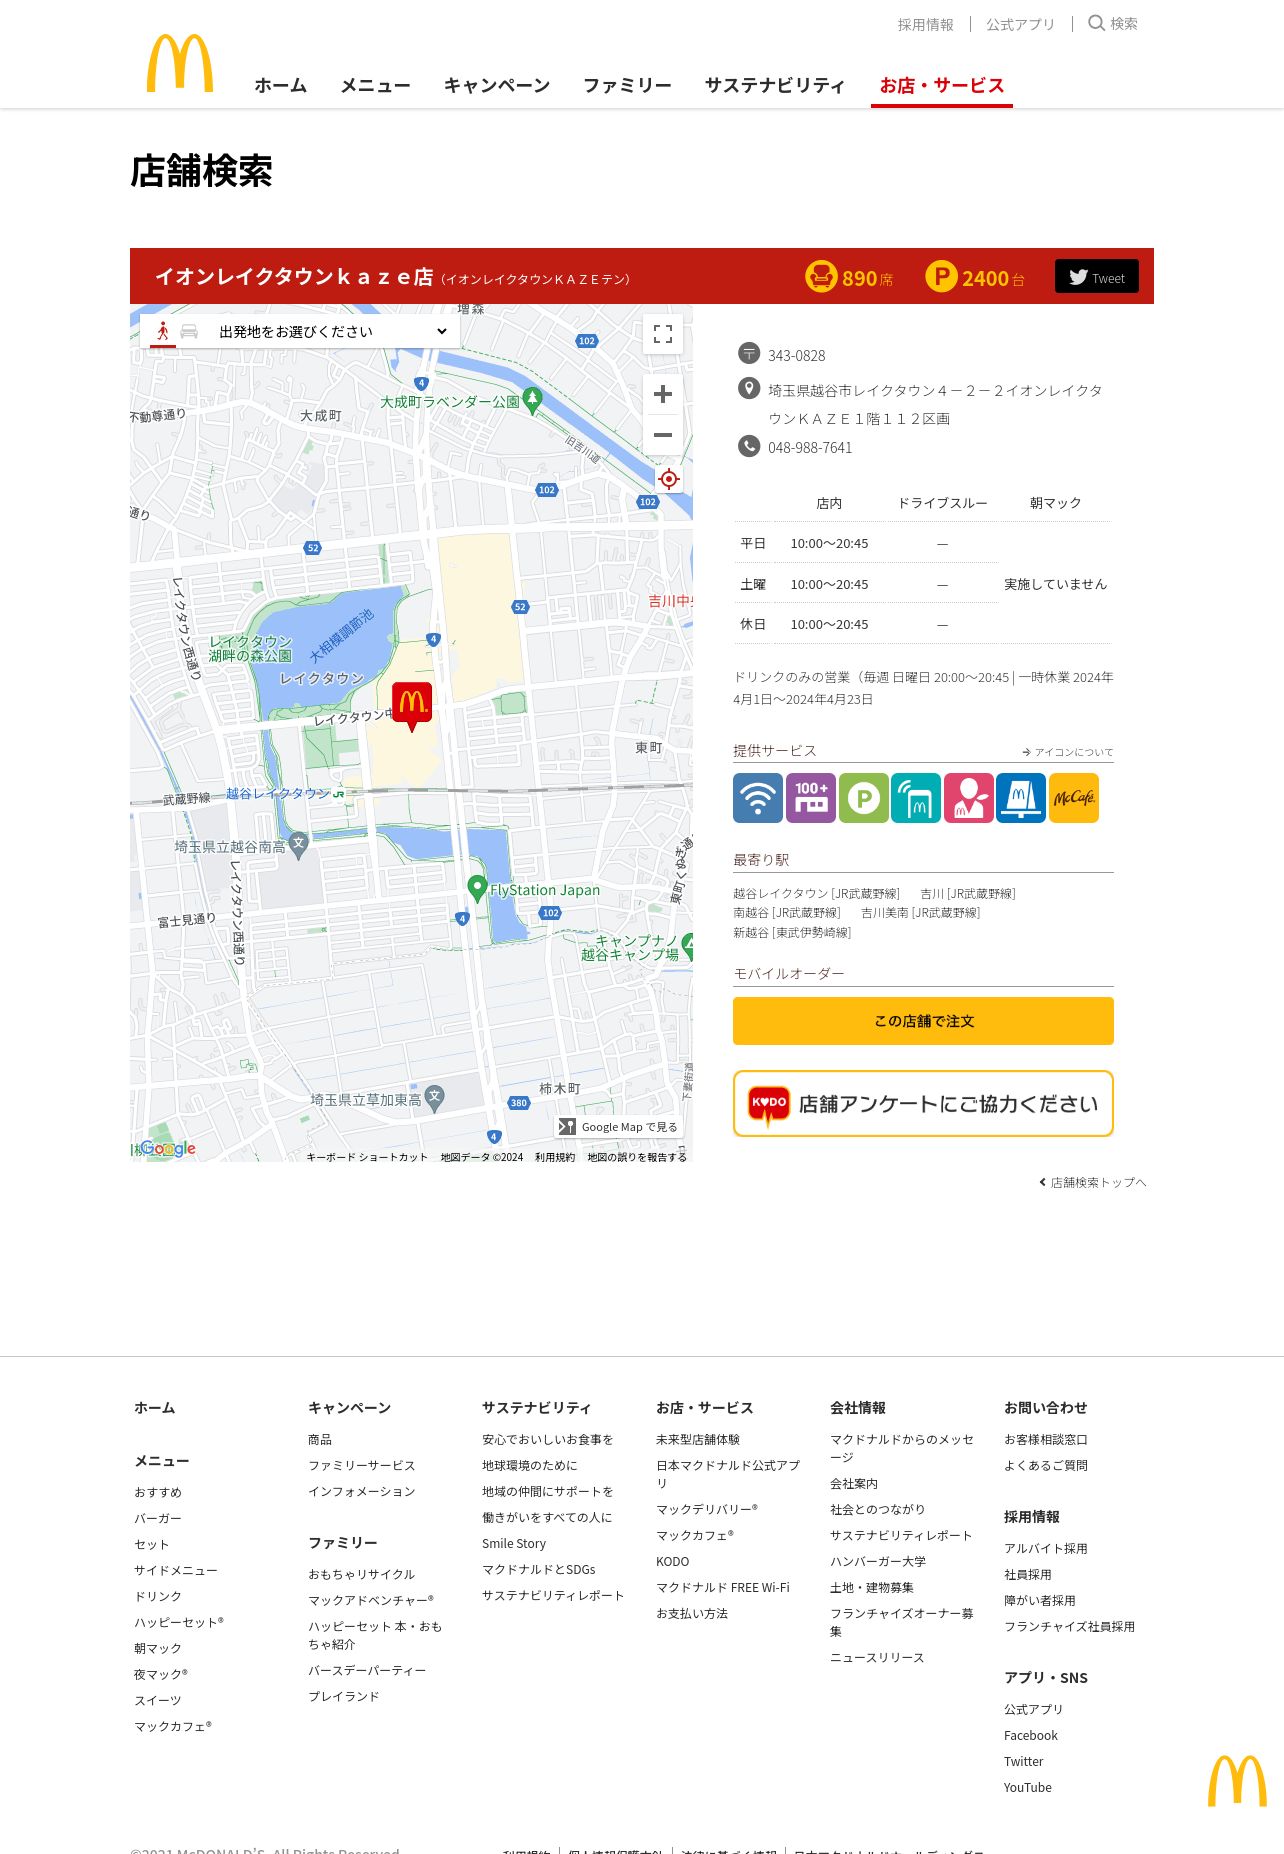Go back via 店舗検索トップへ link
Viewport: 1284px width, 1854px height.
tap(1093, 1182)
